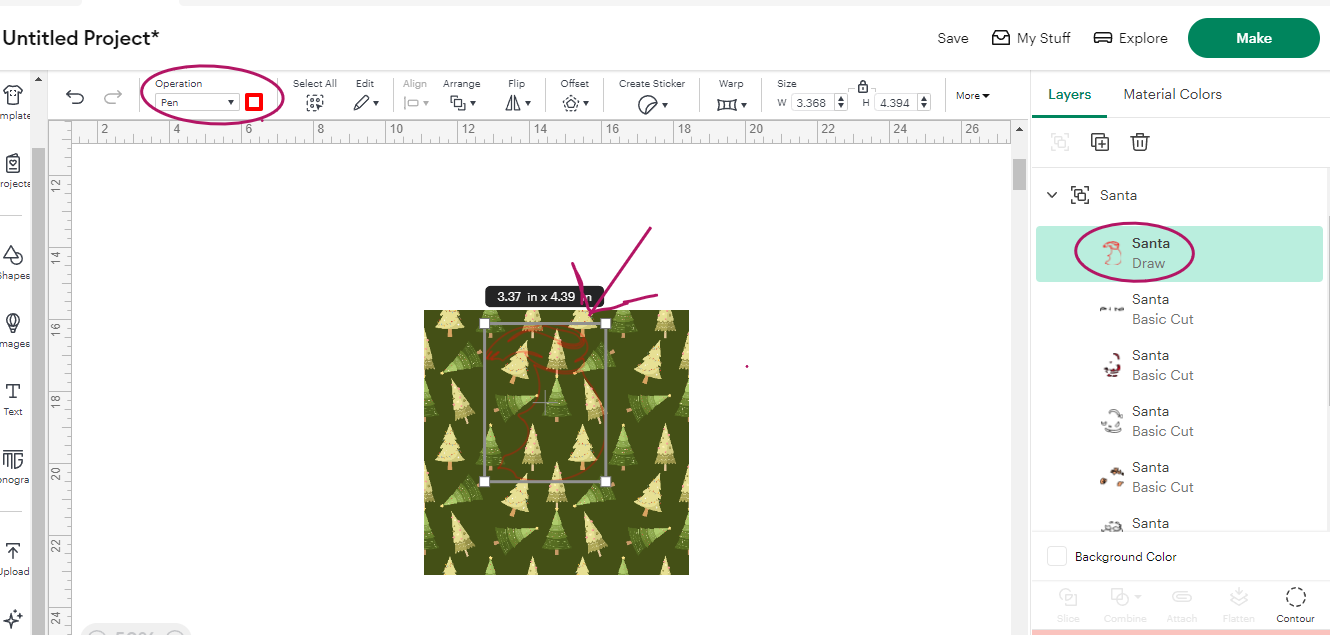This screenshot has width=1330, height=635.
Task: Switch to the Material Colors tab
Action: (x=1172, y=94)
